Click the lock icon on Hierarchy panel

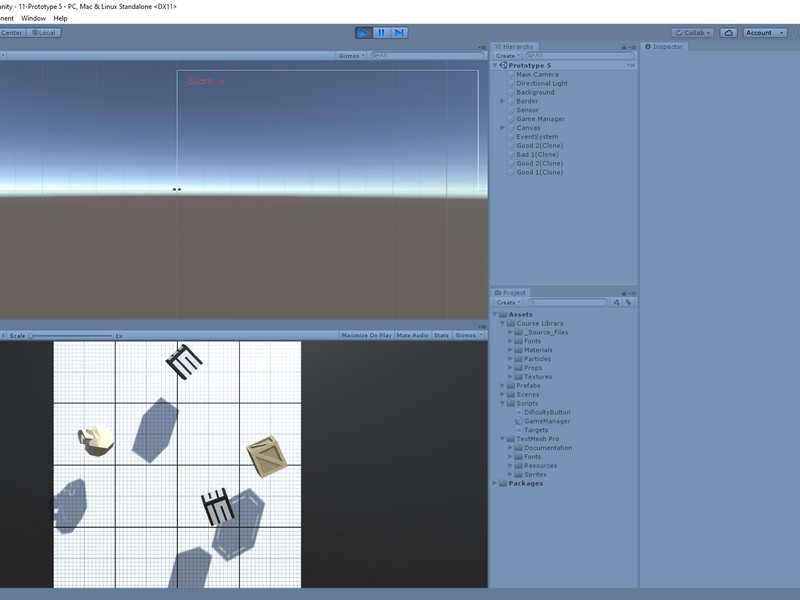pos(623,47)
